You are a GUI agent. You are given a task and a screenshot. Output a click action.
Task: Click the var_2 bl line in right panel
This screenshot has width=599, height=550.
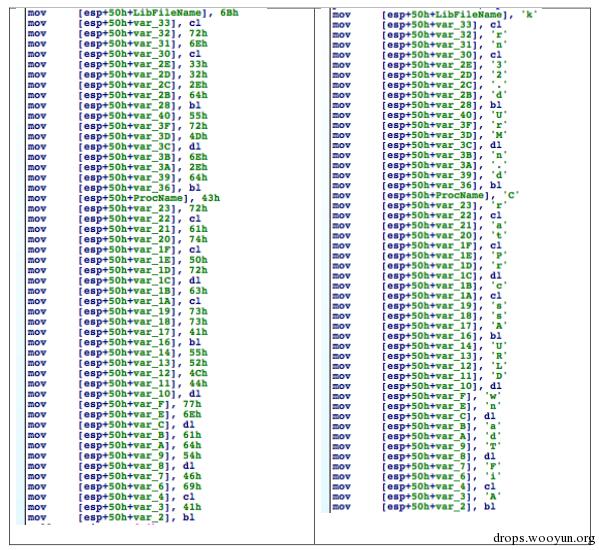pyautogui.click(x=414, y=507)
